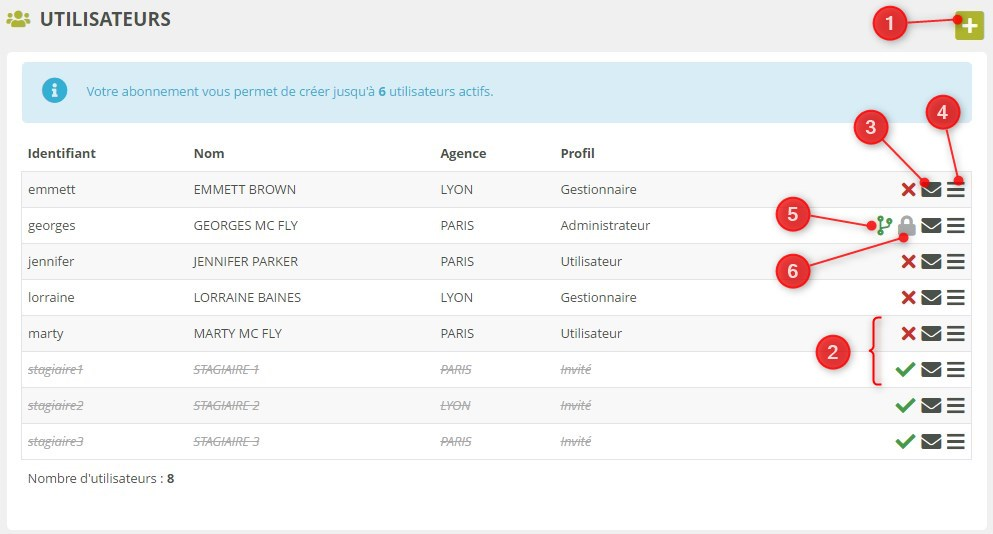Sort by the Identifiant column header

(62, 154)
